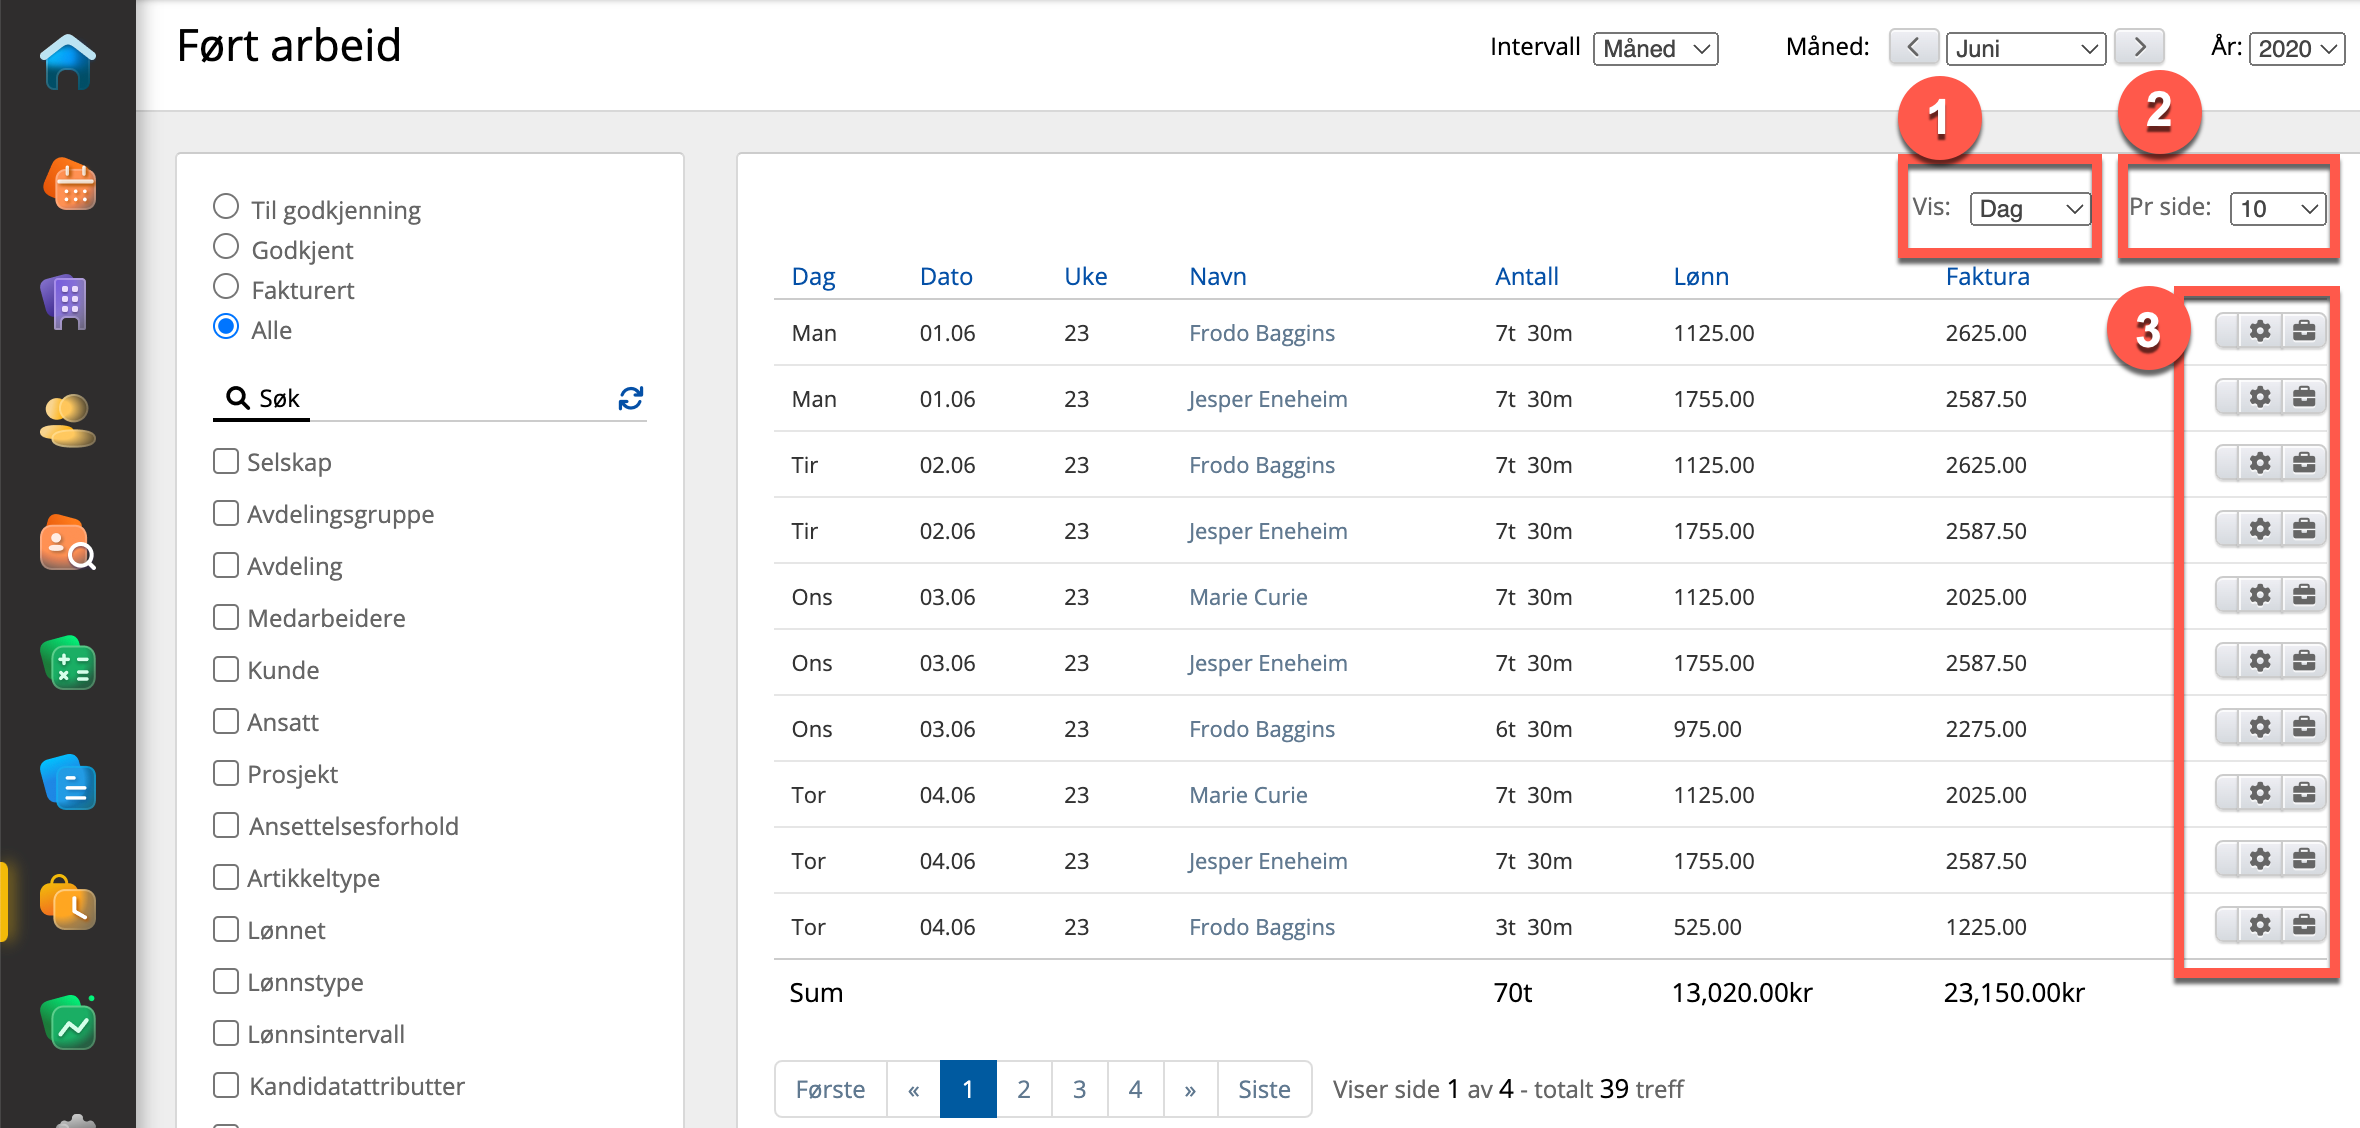Open the Måned dropdown showing Juni
Viewport: 2360px width, 1128px height.
coord(2025,48)
